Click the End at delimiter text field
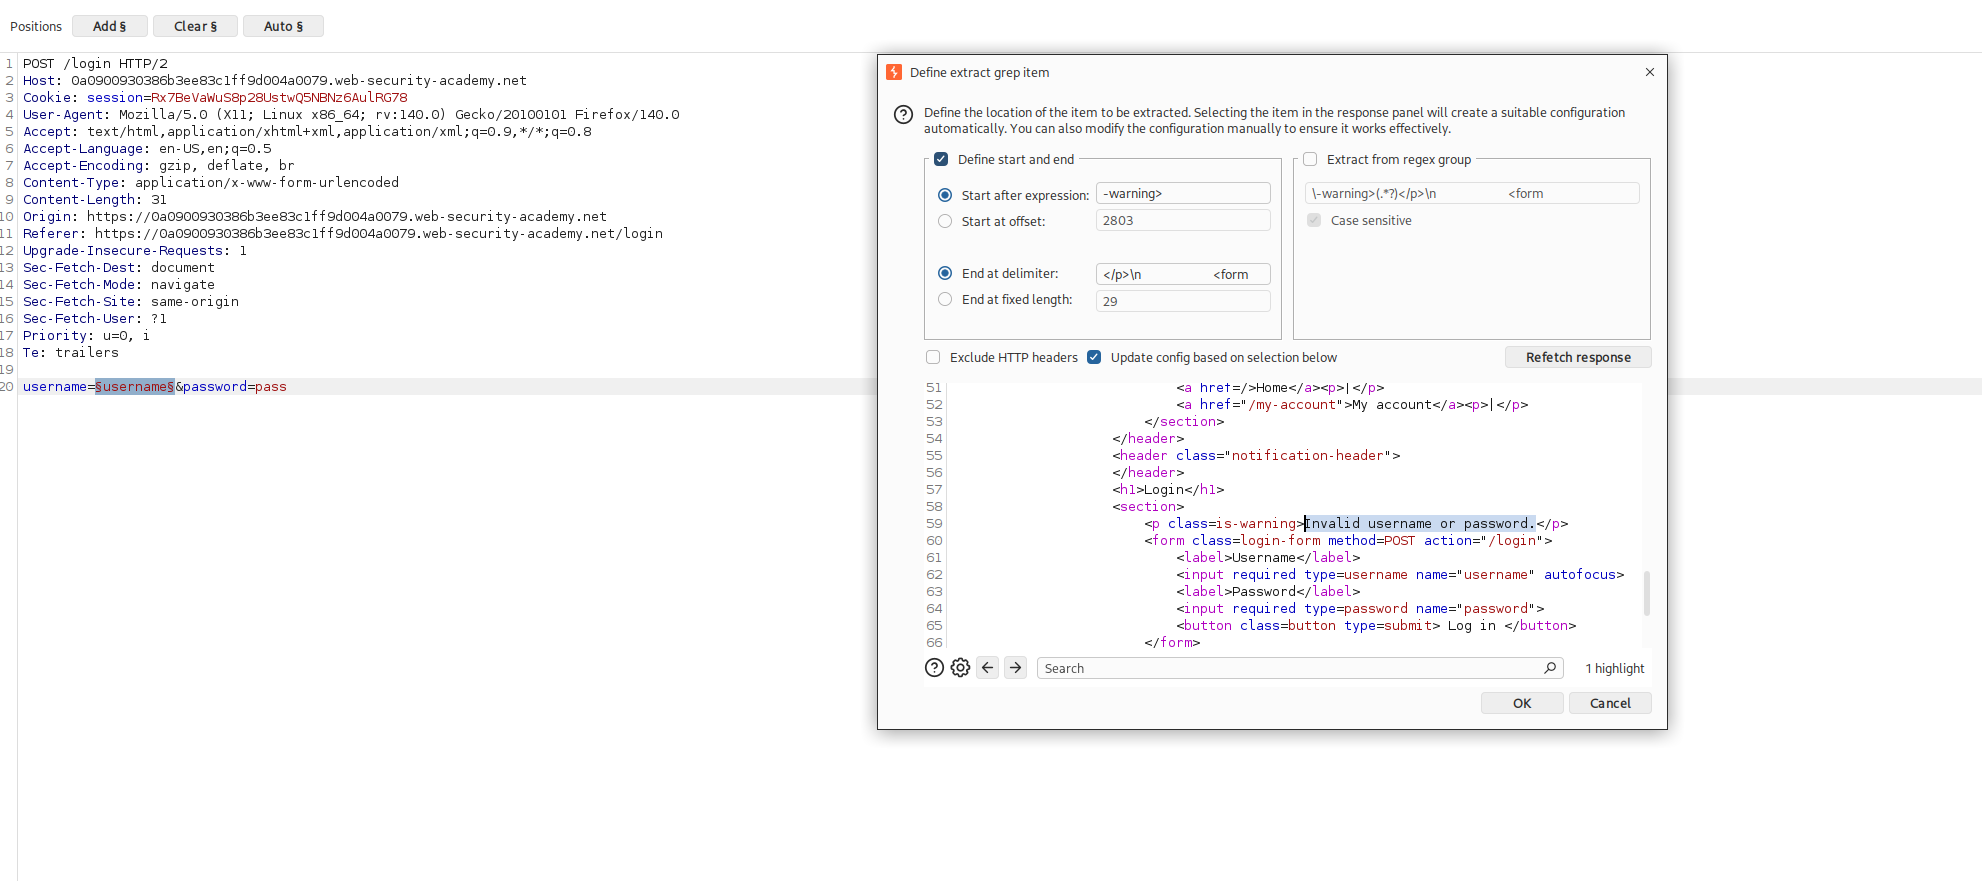This screenshot has height=881, width=1982. pos(1183,274)
